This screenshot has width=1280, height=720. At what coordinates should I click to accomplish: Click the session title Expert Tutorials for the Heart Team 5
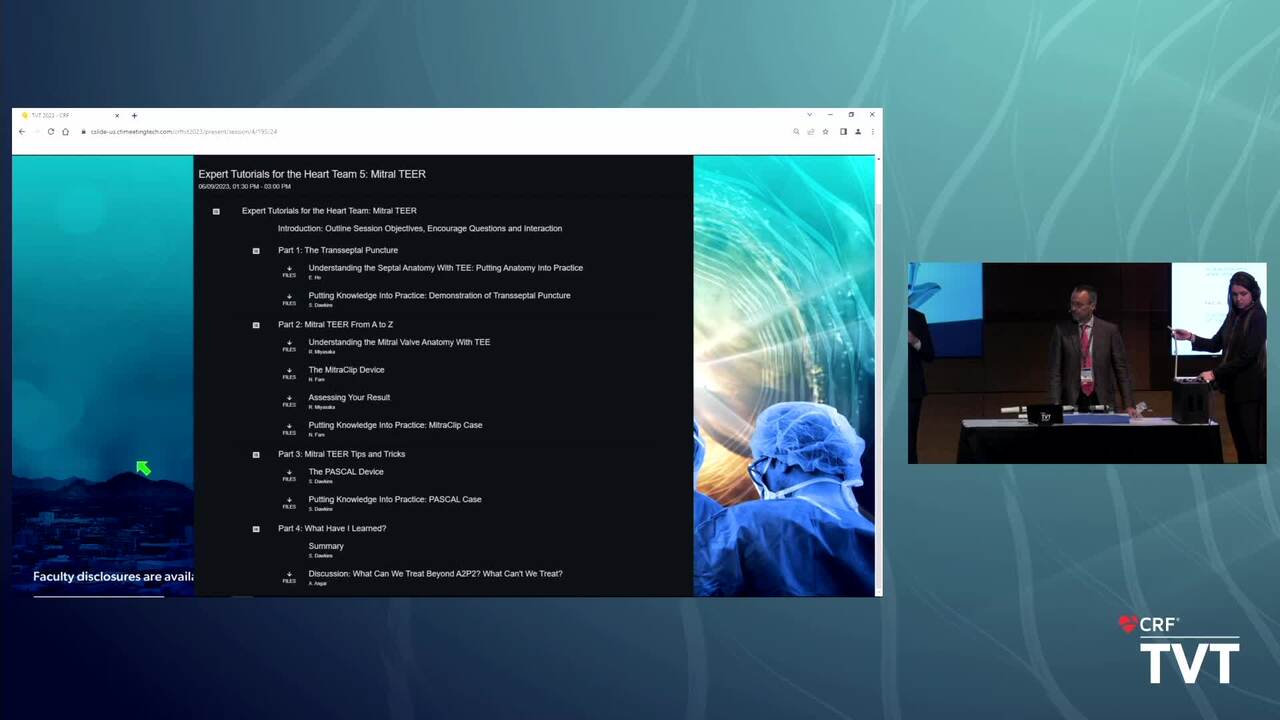[312, 174]
